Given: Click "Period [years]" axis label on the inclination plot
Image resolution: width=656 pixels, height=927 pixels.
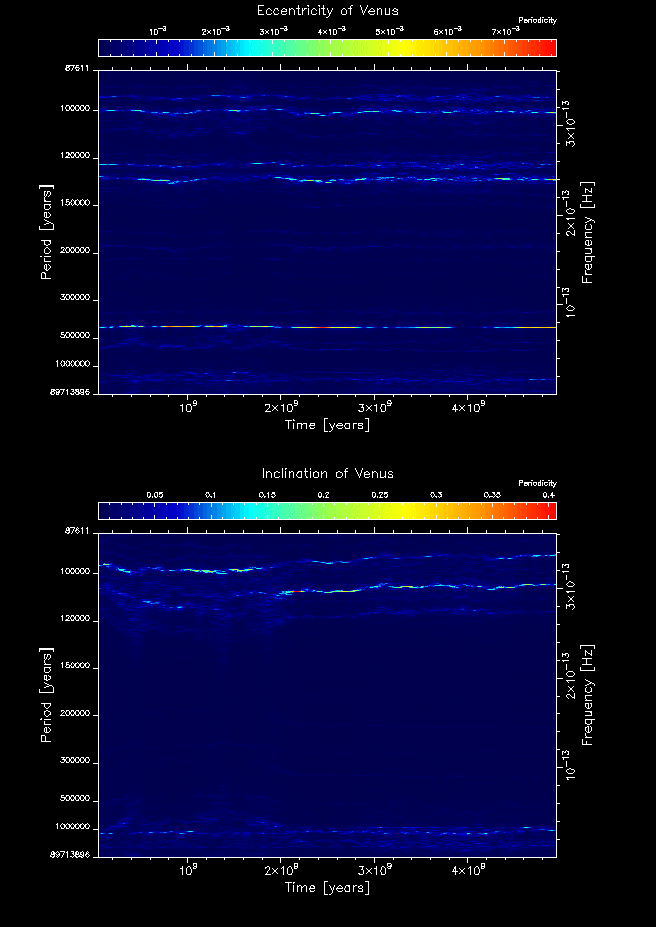Looking at the screenshot, I should pyautogui.click(x=46, y=693).
